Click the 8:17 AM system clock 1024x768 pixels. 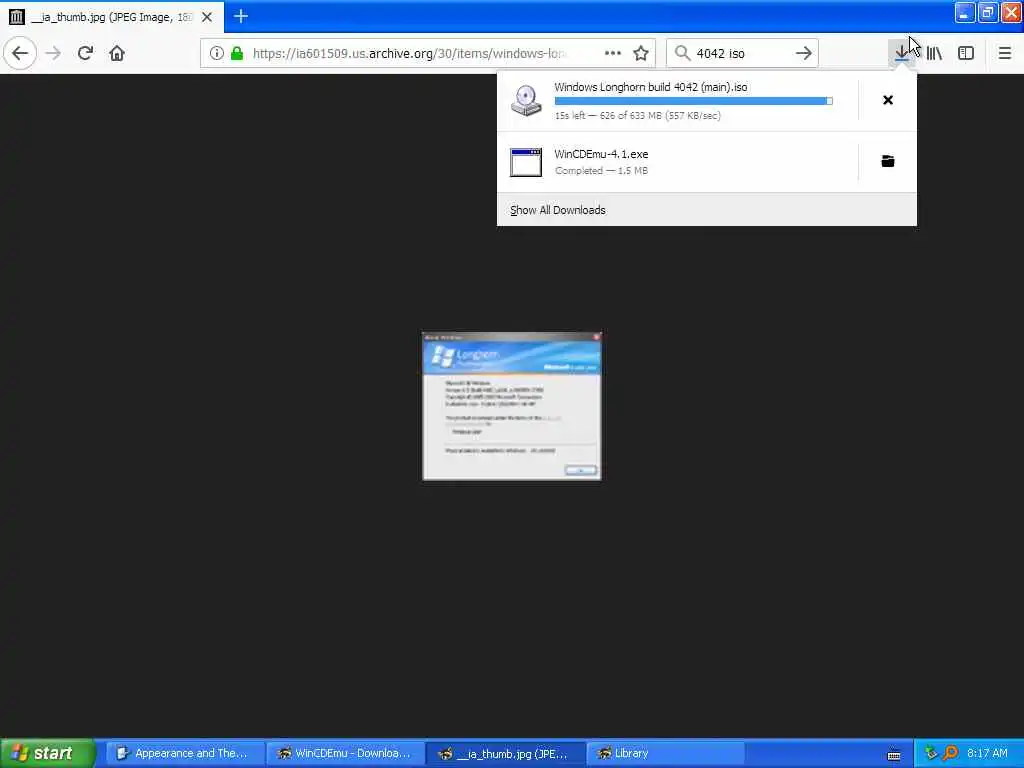pyautogui.click(x=987, y=753)
